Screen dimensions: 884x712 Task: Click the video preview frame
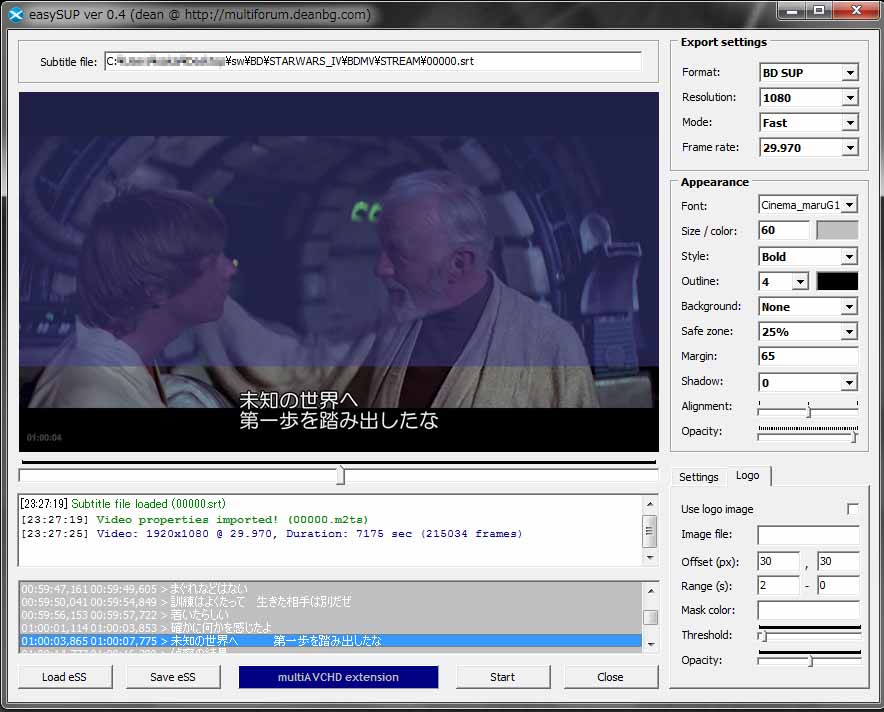(339, 272)
